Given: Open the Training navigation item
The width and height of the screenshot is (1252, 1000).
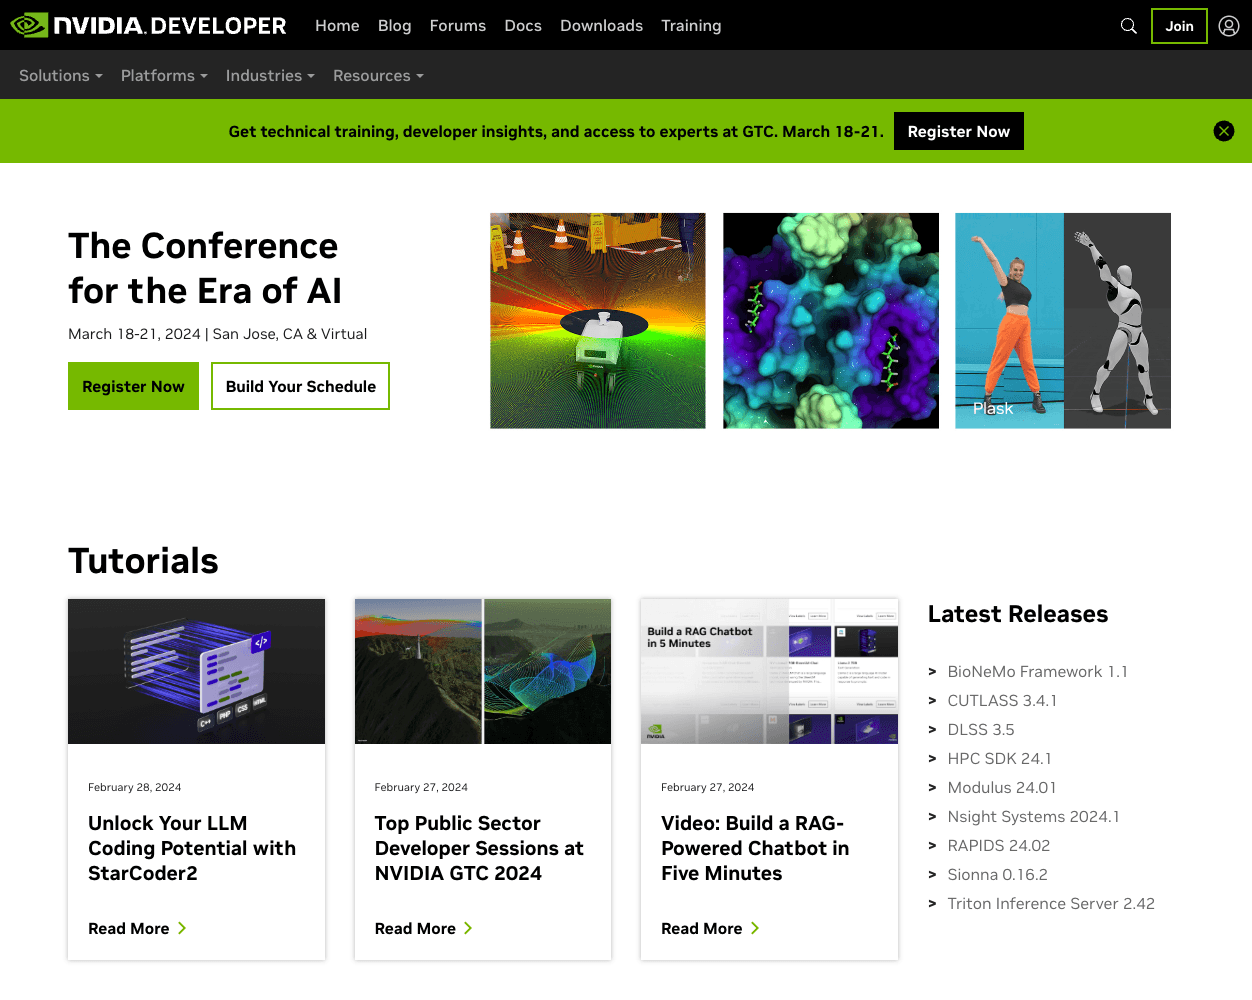Looking at the screenshot, I should (x=691, y=26).
